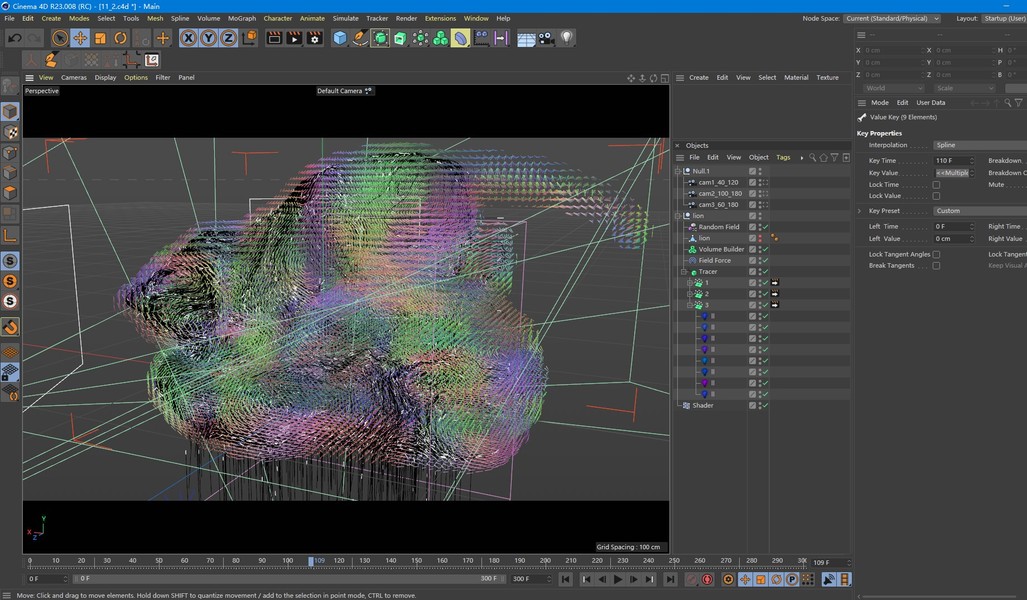Screen dimensions: 1027x600
Task: Enable the Lock Time checkbox
Action: [x=936, y=185]
